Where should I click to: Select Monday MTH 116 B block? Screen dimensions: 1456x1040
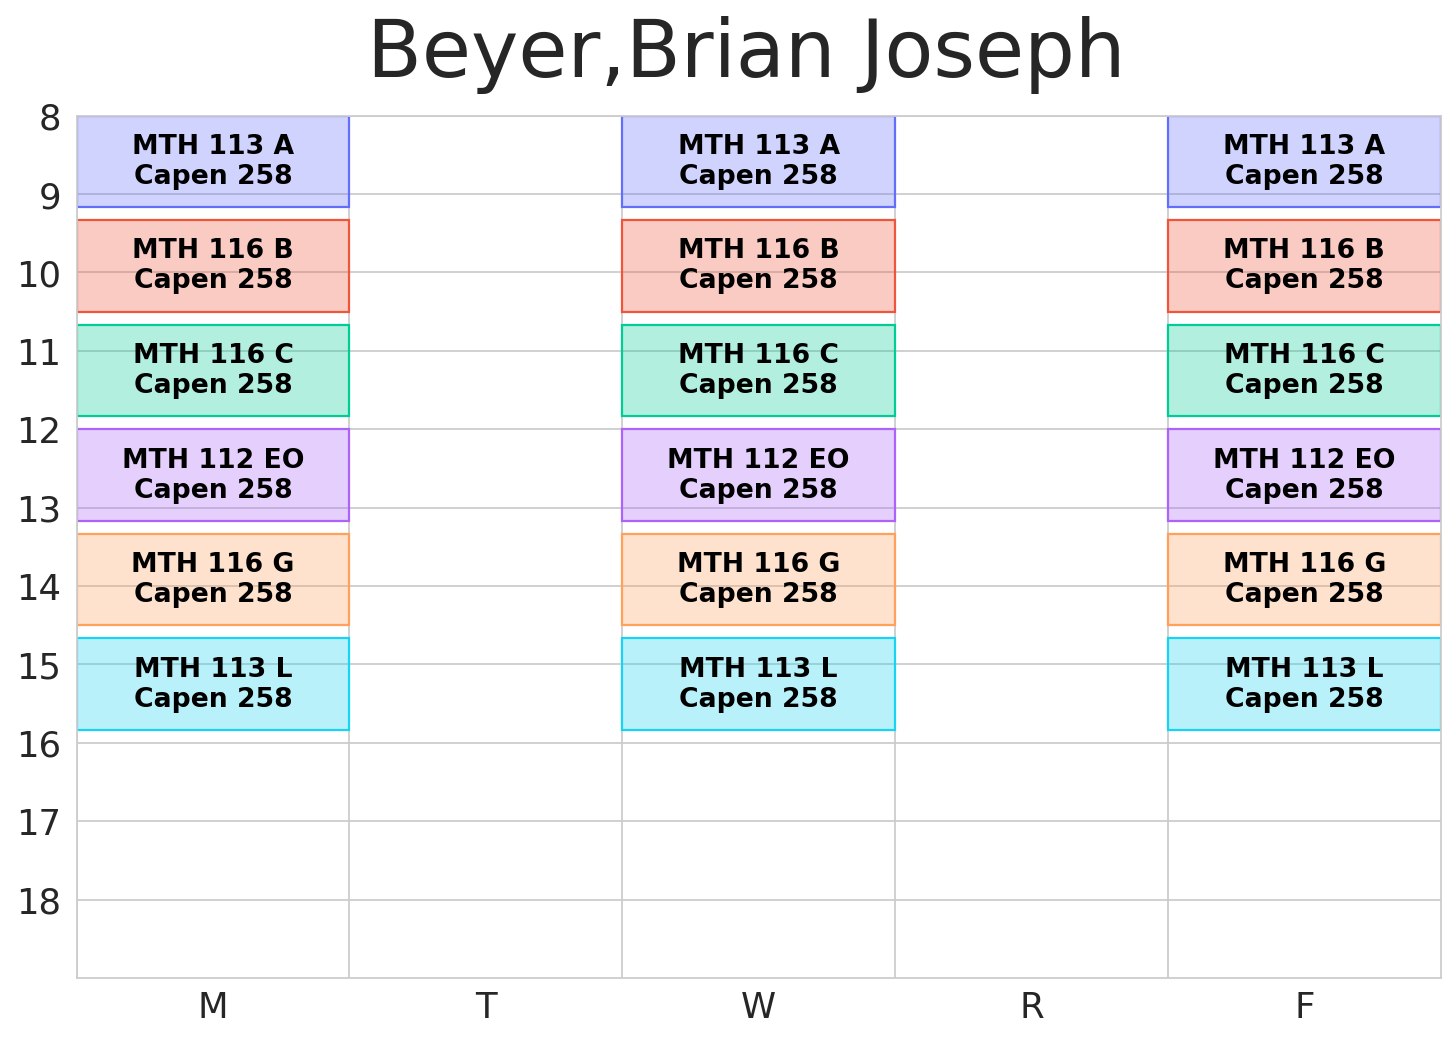coord(213,265)
